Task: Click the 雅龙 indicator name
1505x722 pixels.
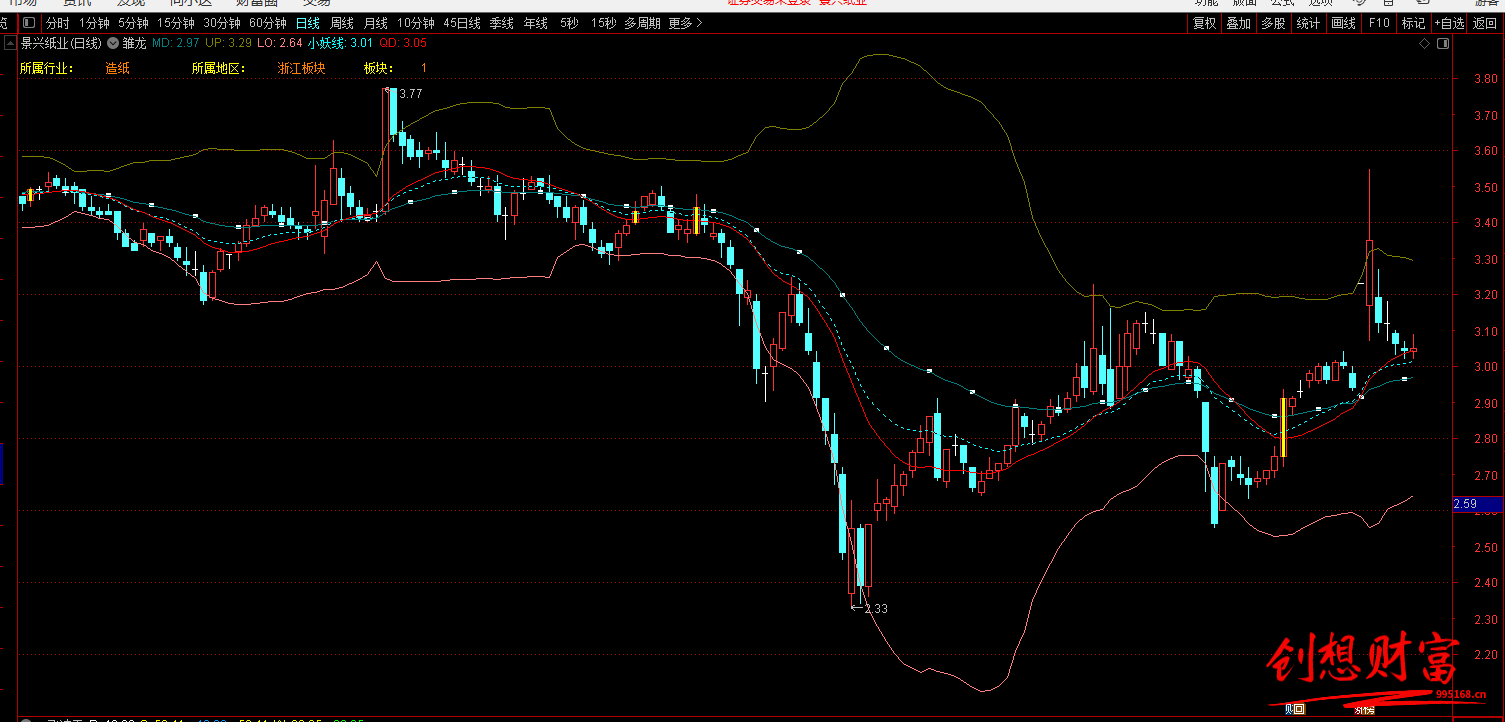Action: 134,43
